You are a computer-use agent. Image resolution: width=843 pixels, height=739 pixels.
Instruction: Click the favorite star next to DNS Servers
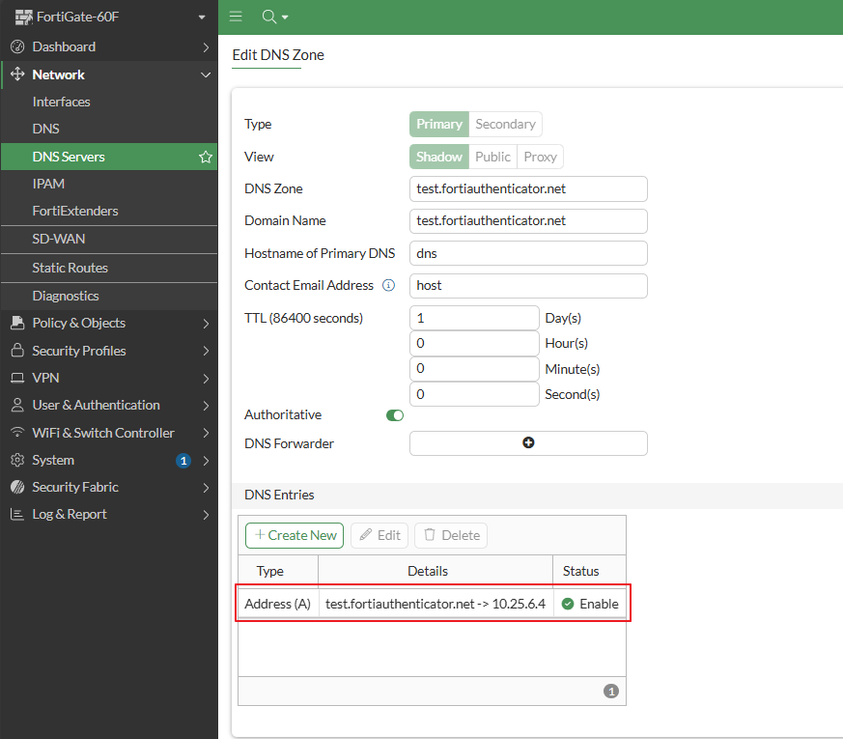(205, 157)
